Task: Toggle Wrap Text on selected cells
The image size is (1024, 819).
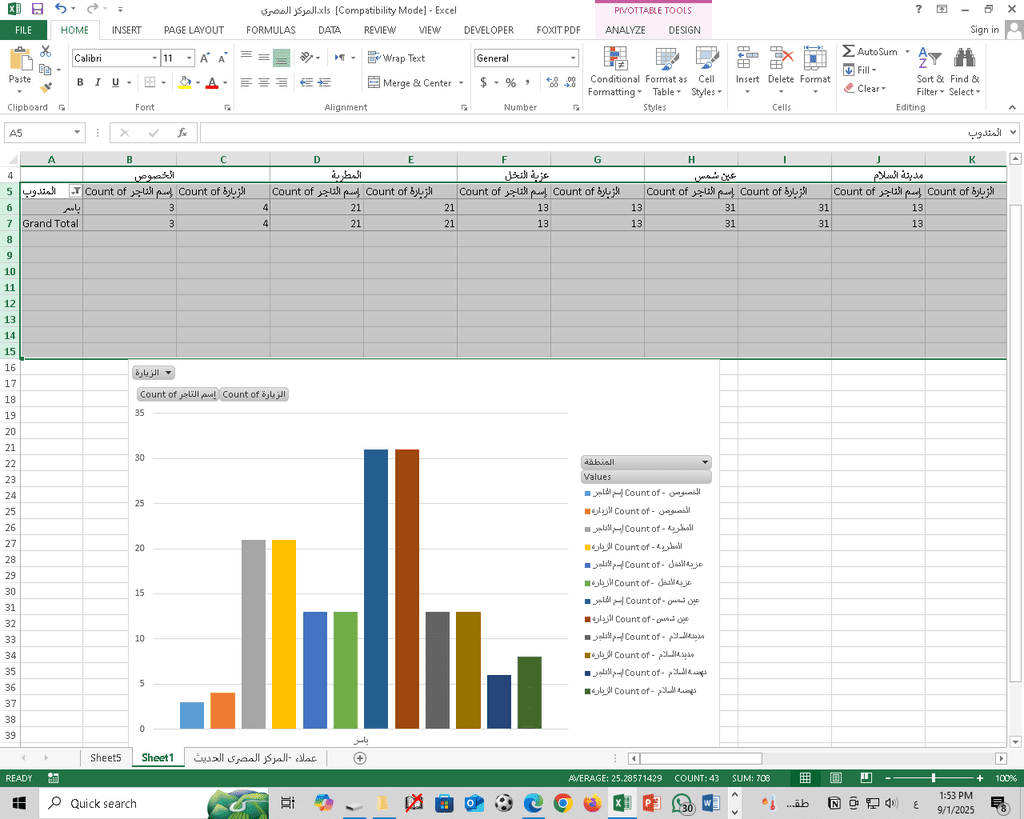Action: coord(396,58)
